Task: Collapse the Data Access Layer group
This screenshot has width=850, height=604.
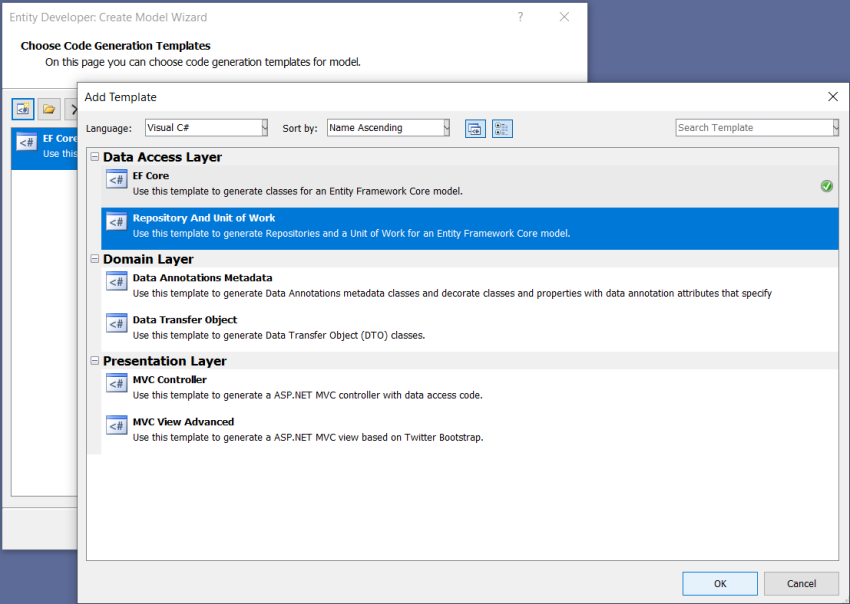Action: click(95, 157)
